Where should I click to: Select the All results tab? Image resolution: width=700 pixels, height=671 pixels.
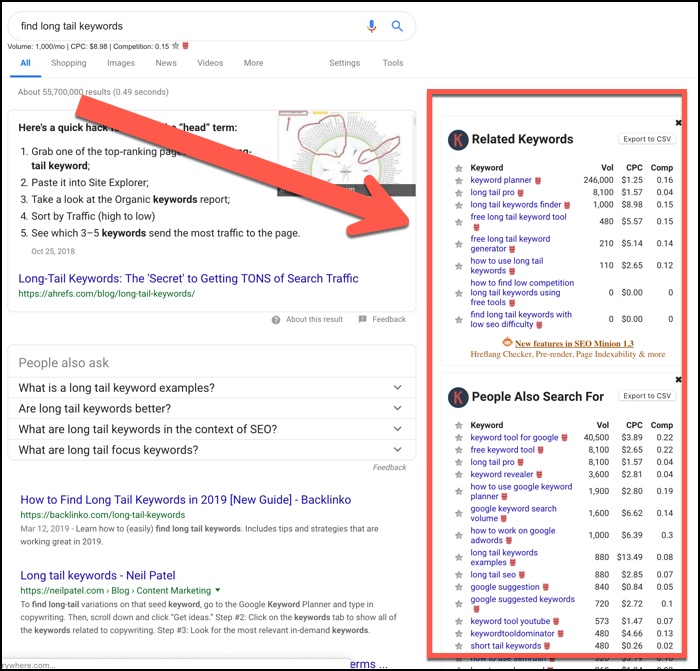tap(25, 63)
